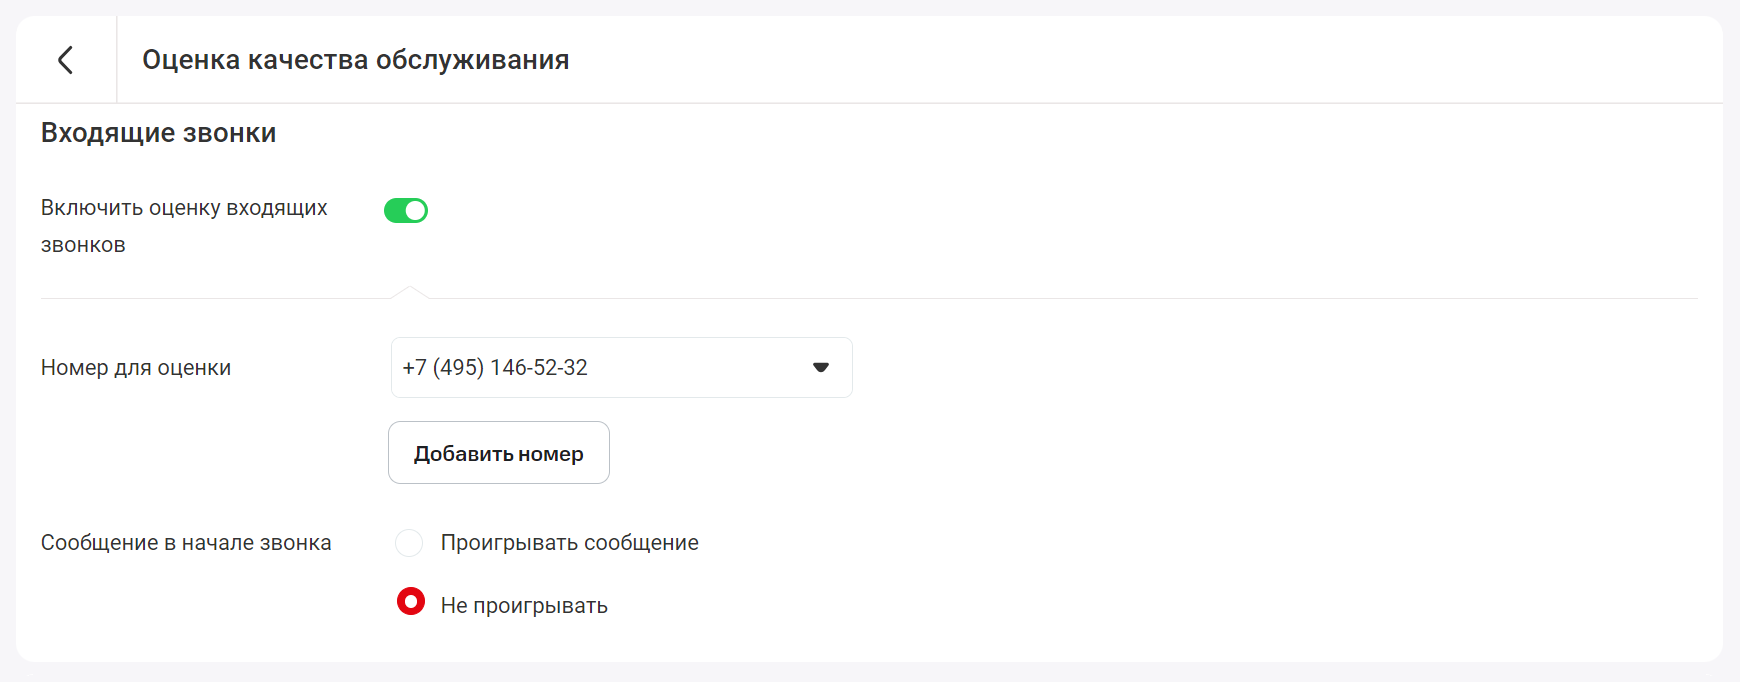The height and width of the screenshot is (682, 1740).
Task: Click the '+7 (495) 146-52-32' number text
Action: pyautogui.click(x=495, y=368)
